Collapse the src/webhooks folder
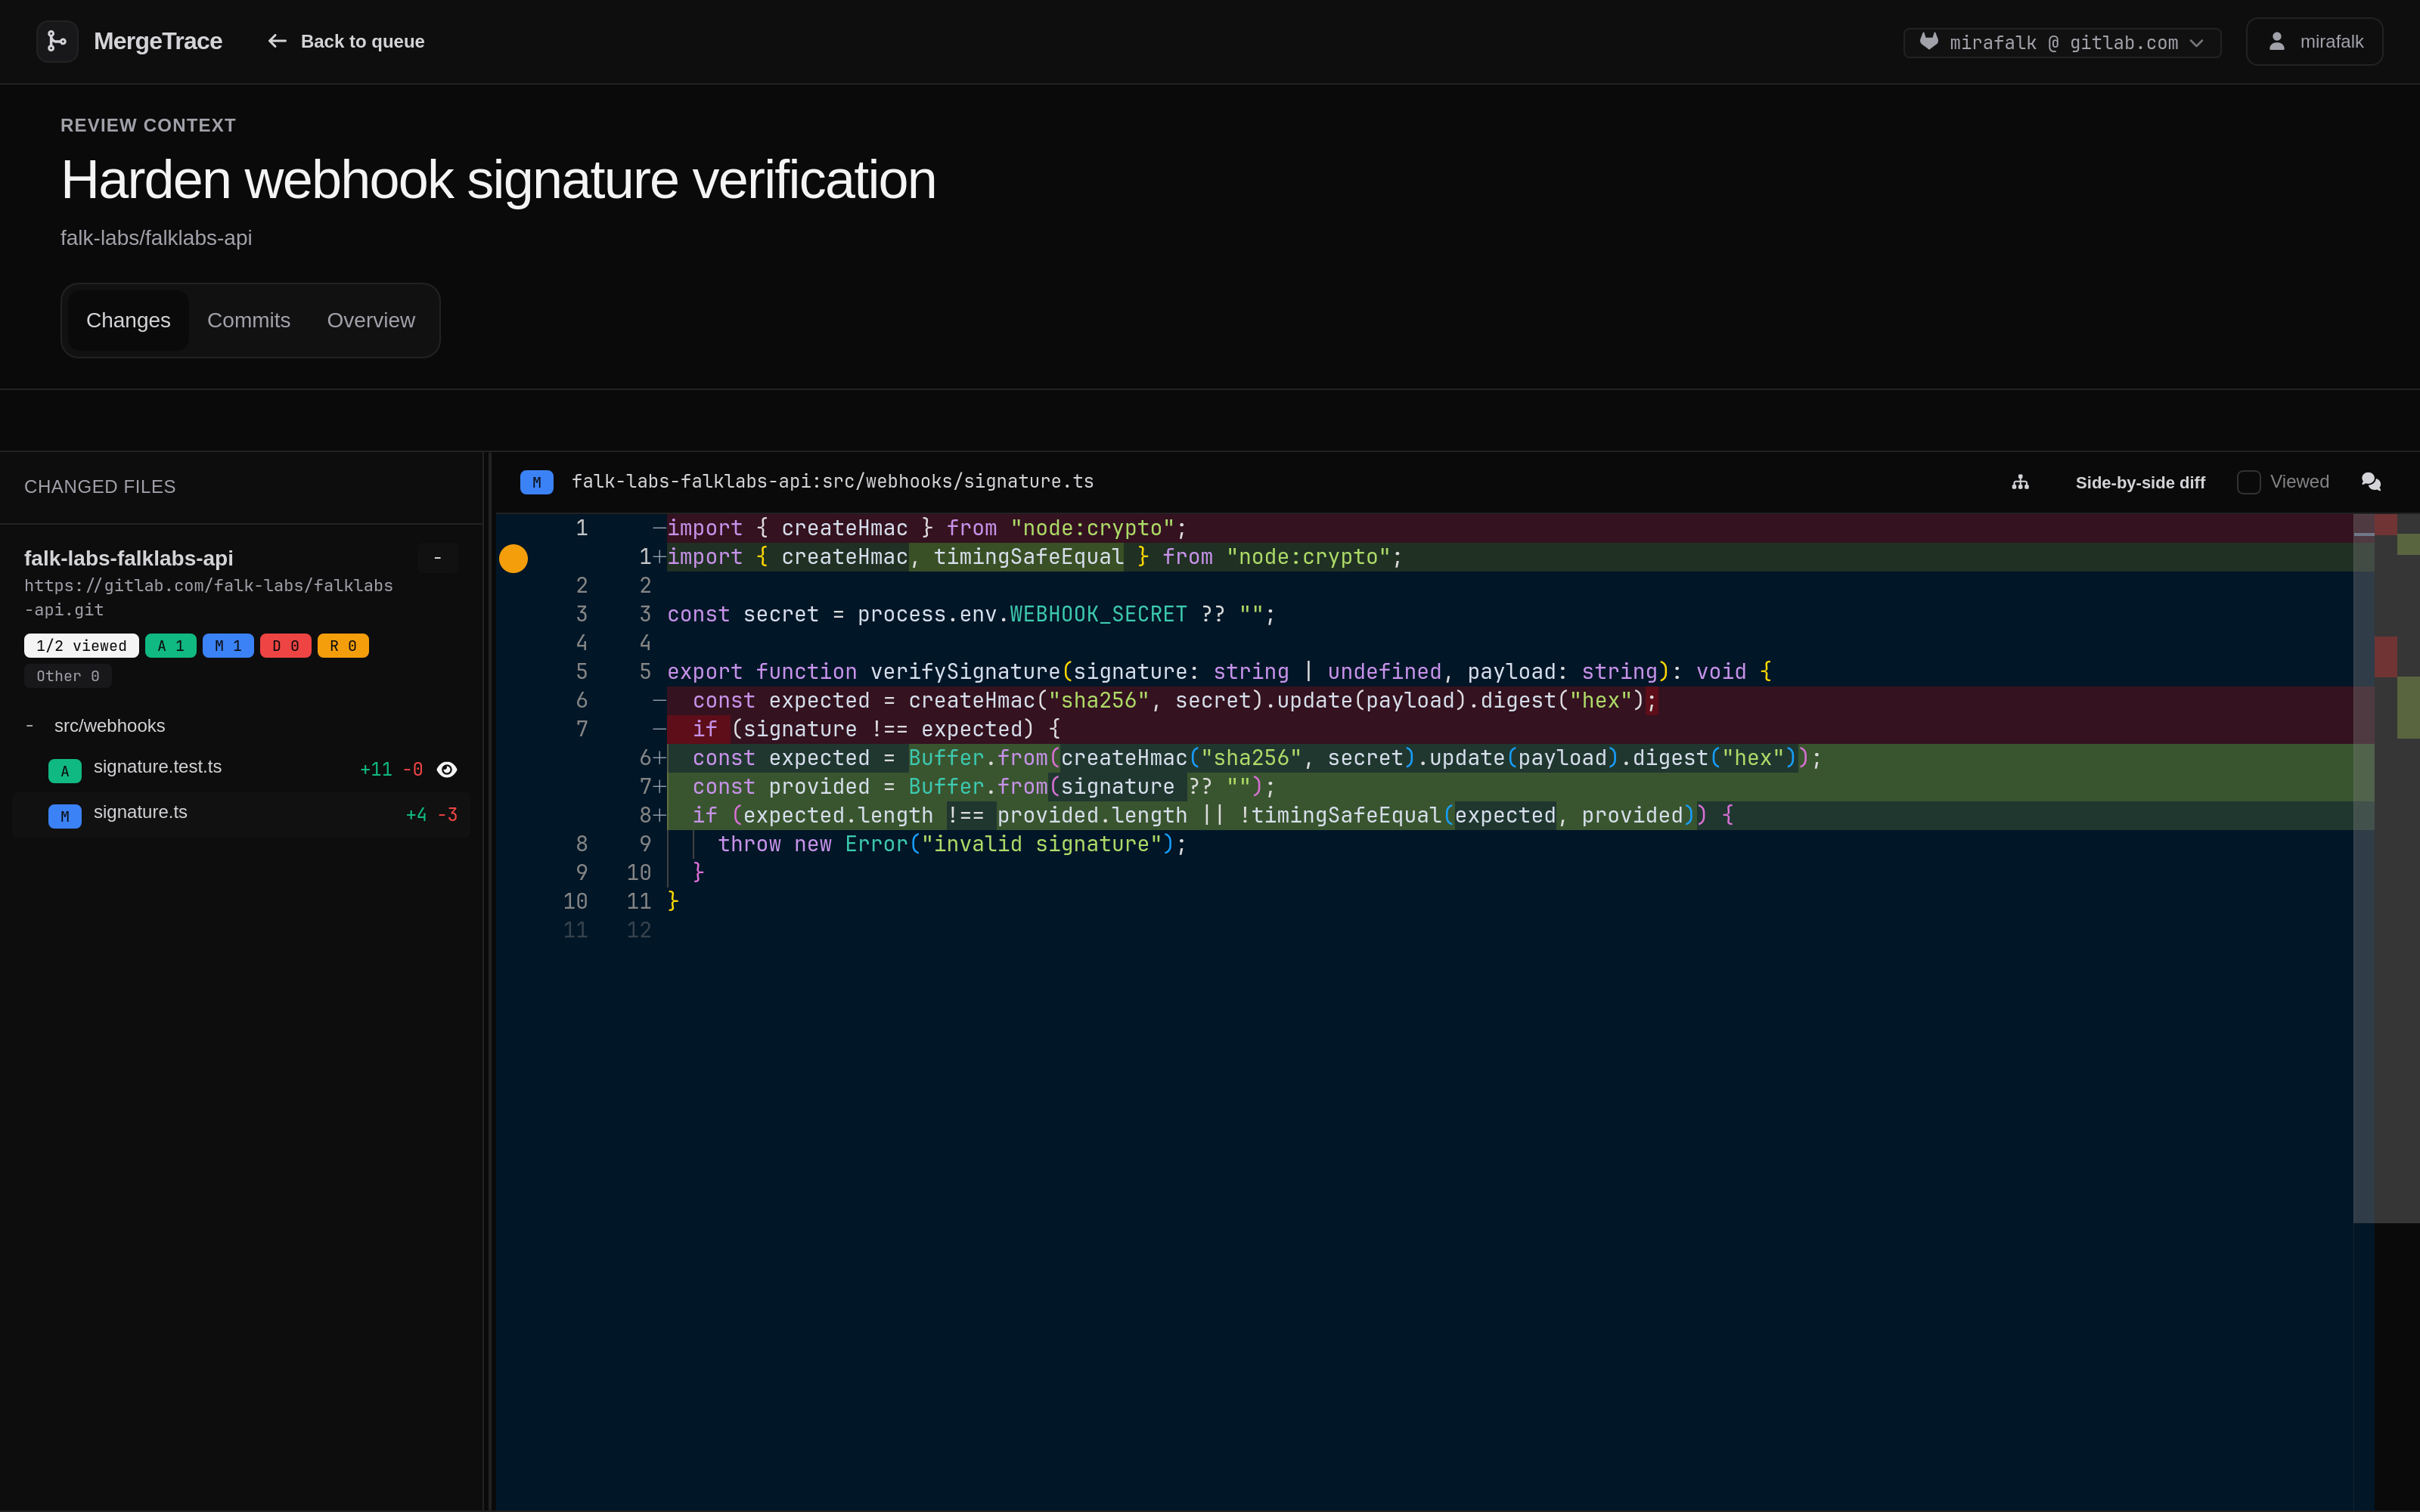 click(x=30, y=726)
